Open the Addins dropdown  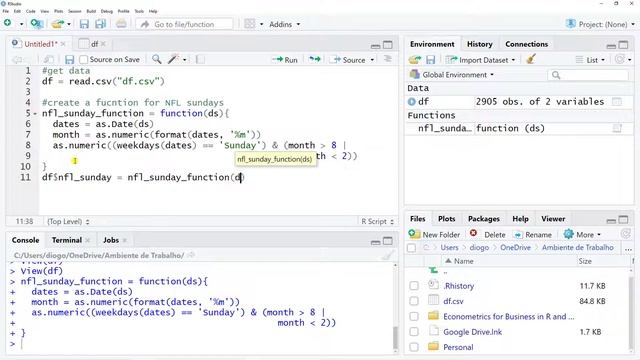284,24
